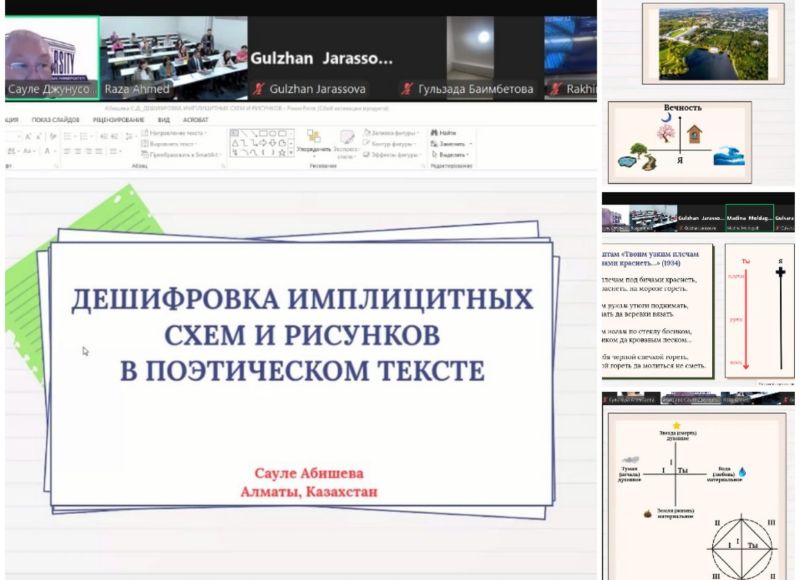Select Гульзада Баимбетова participant video tile
This screenshot has width=800, height=580.
pos(468,50)
